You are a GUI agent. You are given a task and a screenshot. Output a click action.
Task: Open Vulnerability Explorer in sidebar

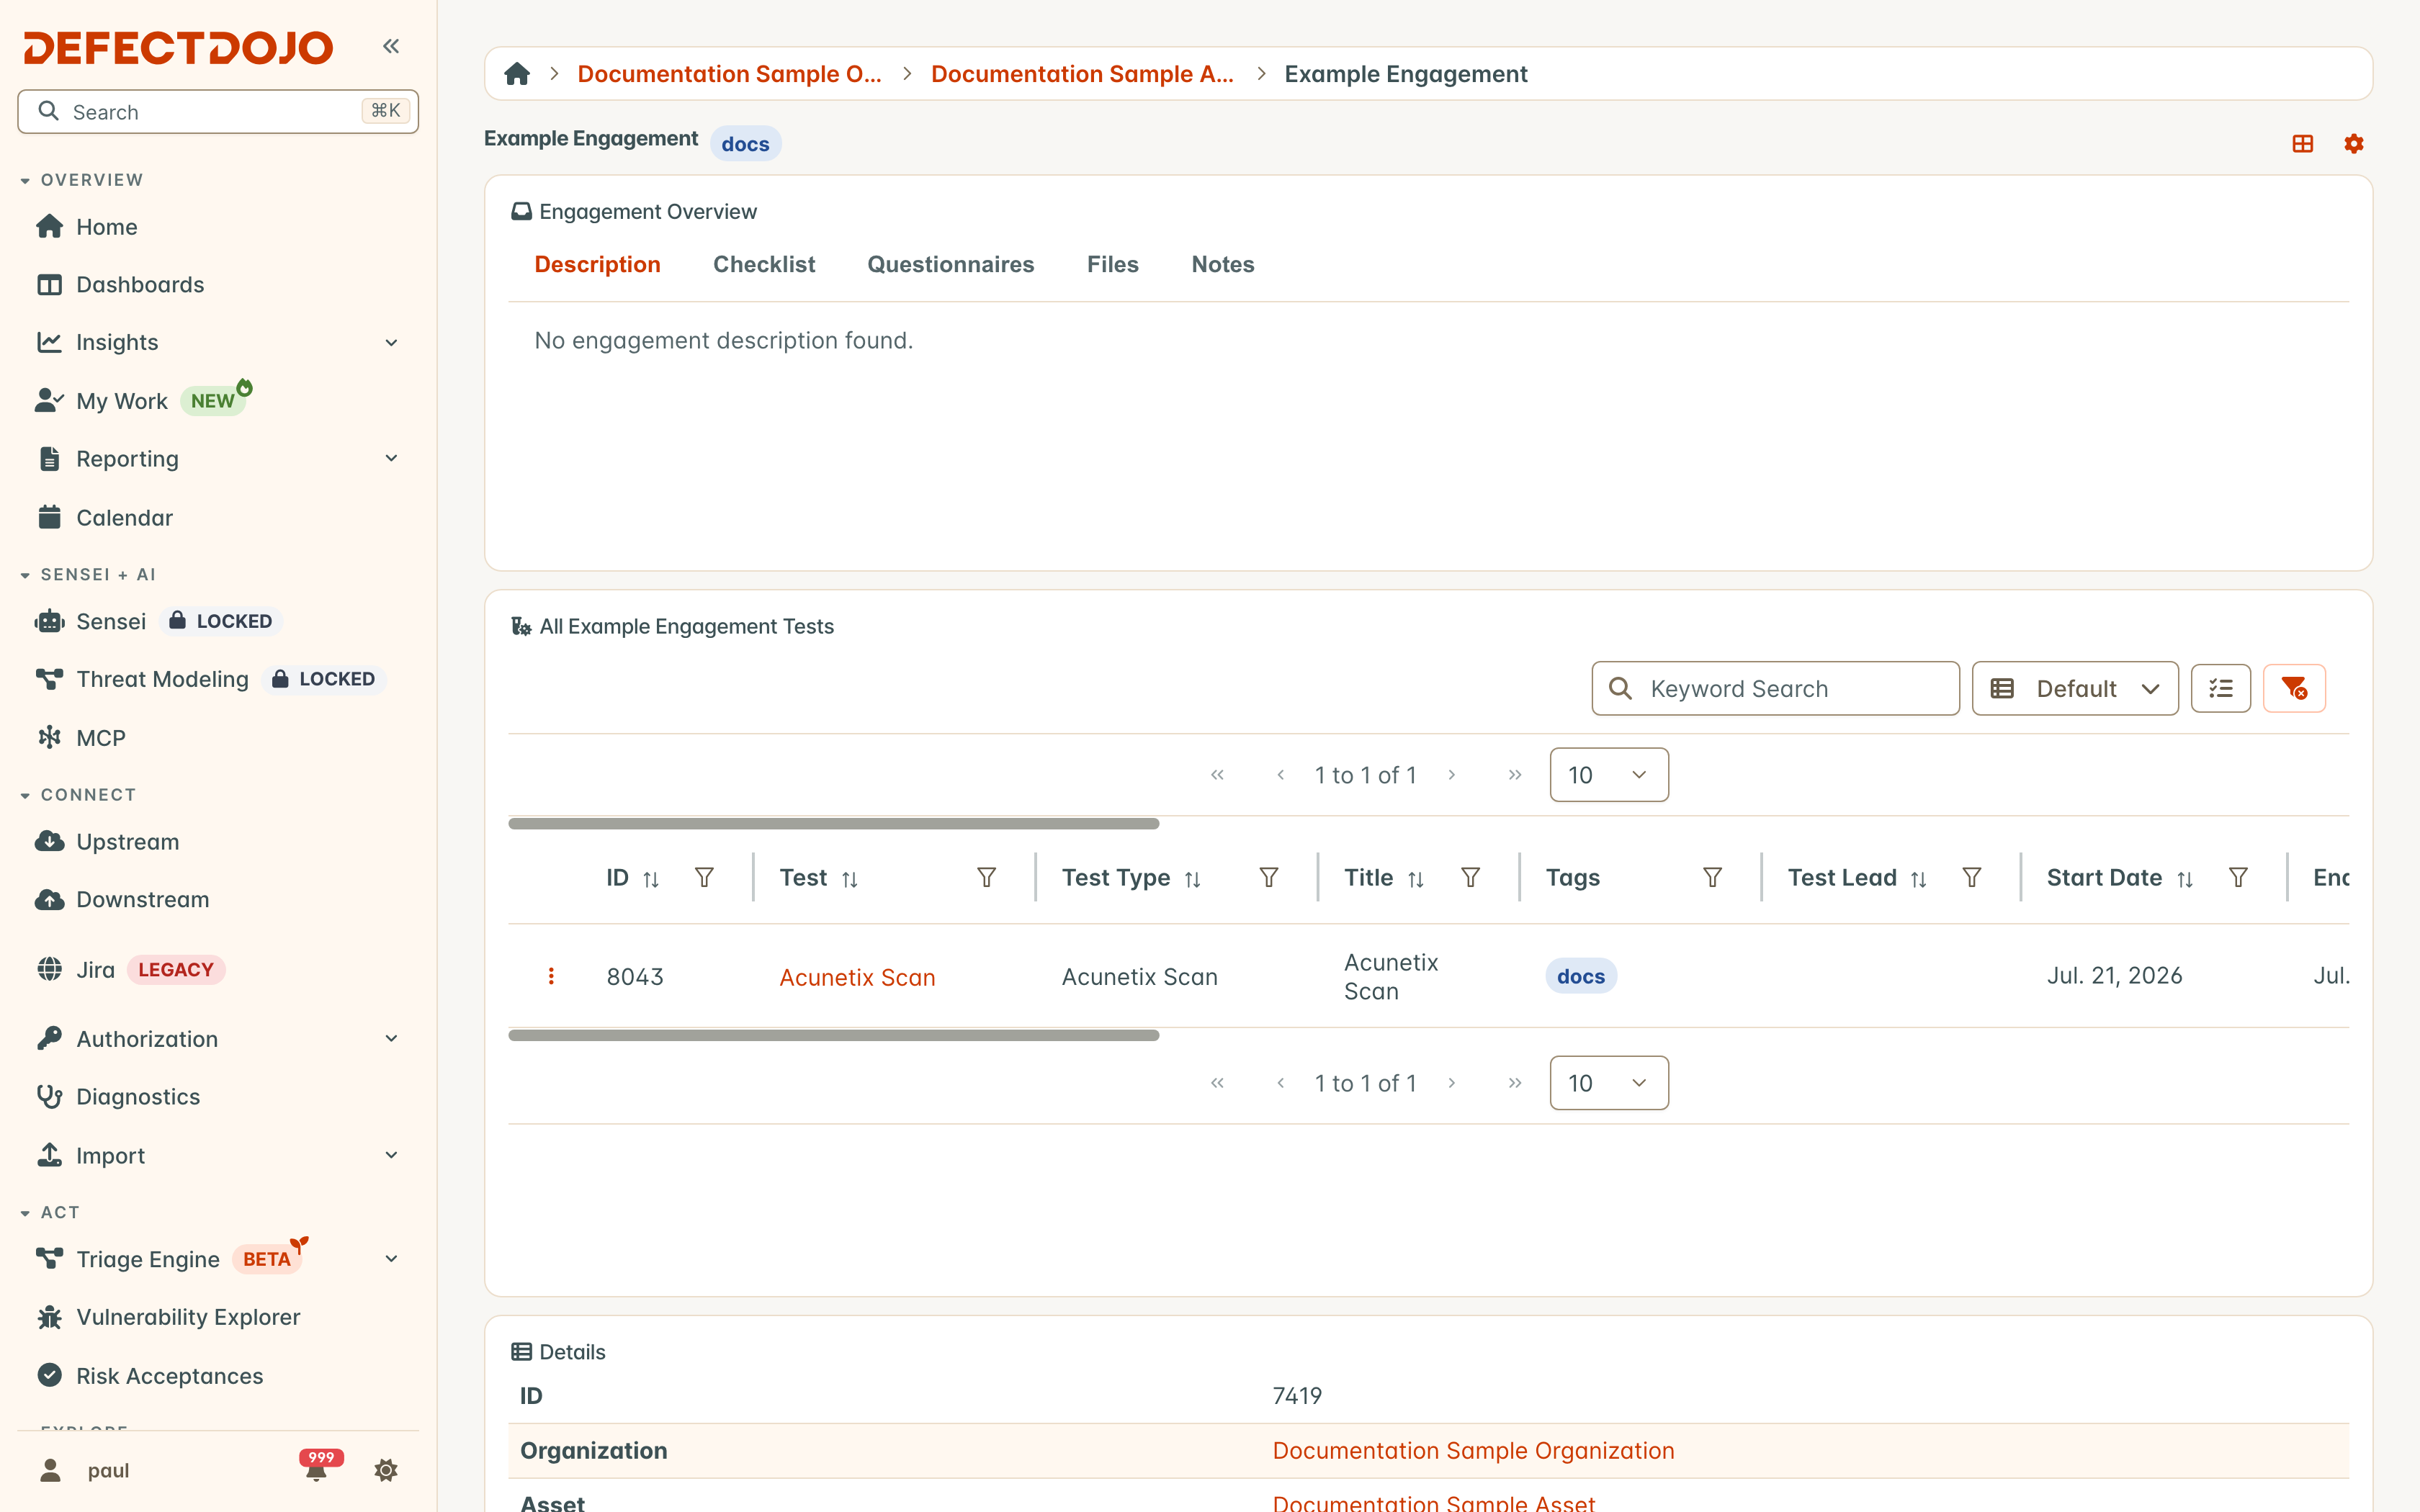coord(188,1317)
